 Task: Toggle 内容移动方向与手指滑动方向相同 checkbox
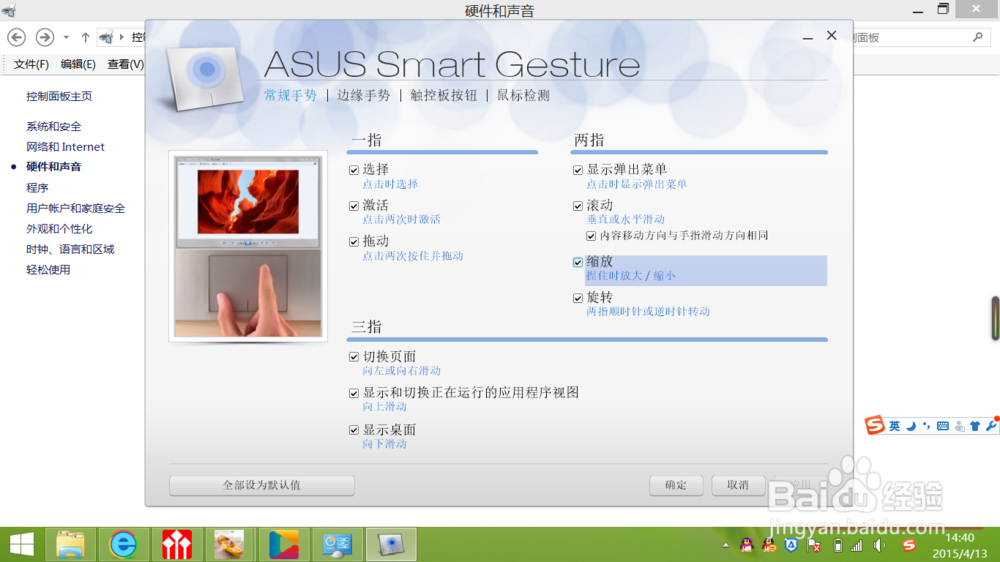[x=591, y=236]
